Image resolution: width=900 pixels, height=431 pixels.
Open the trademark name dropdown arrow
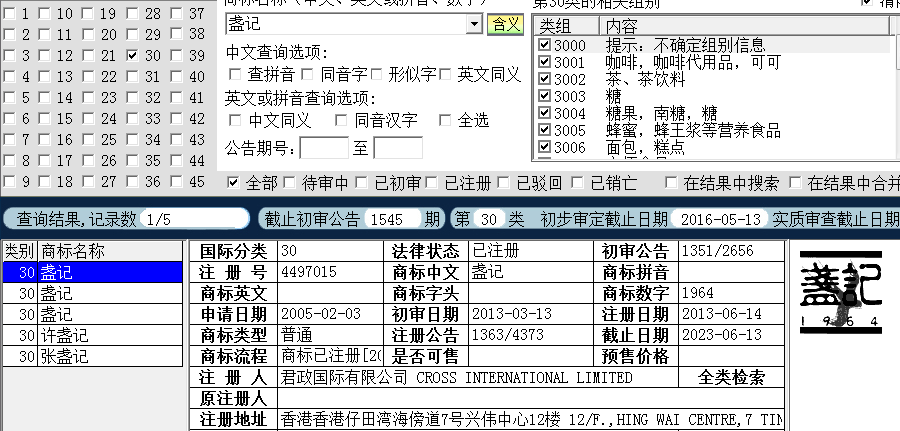(474, 24)
